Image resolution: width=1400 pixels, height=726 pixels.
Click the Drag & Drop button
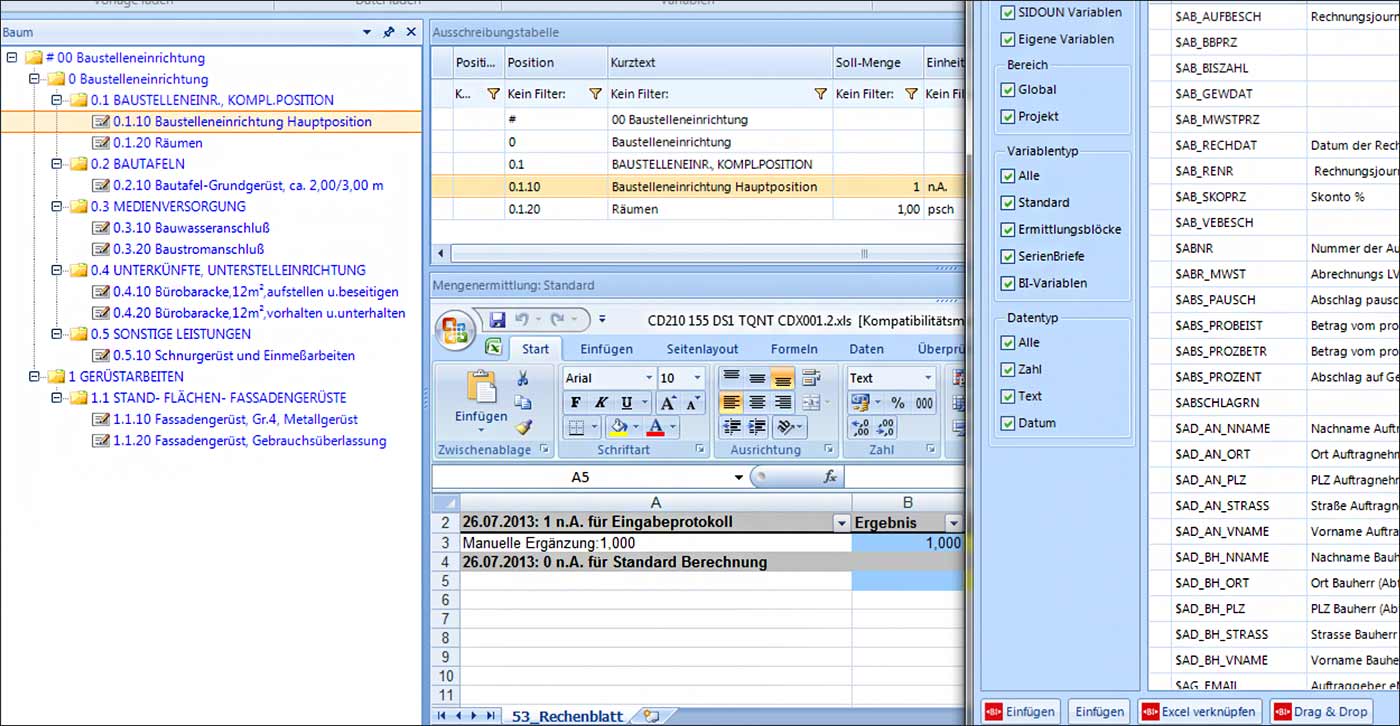tap(1321, 711)
